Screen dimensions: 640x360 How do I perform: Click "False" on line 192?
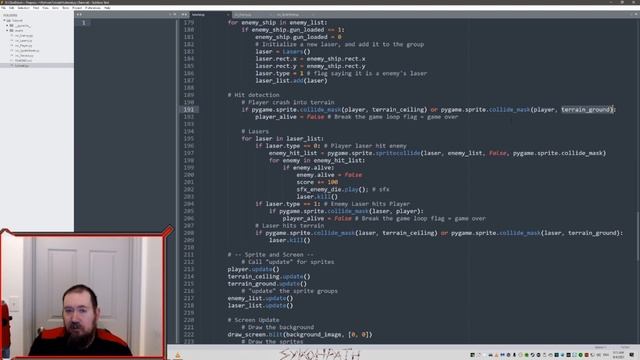click(315, 117)
